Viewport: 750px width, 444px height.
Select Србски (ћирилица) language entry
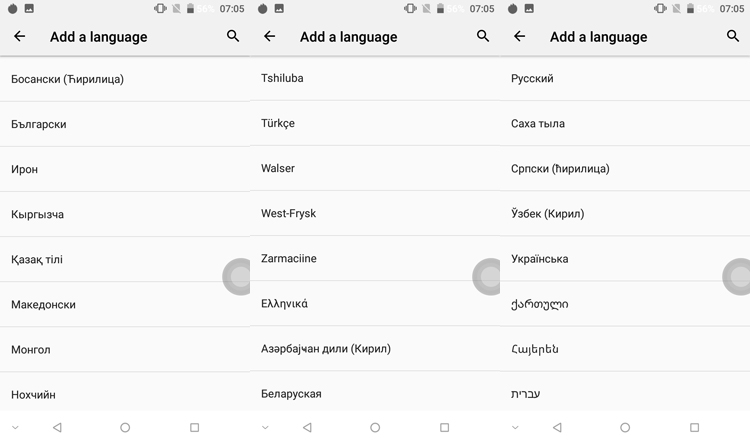[625, 168]
